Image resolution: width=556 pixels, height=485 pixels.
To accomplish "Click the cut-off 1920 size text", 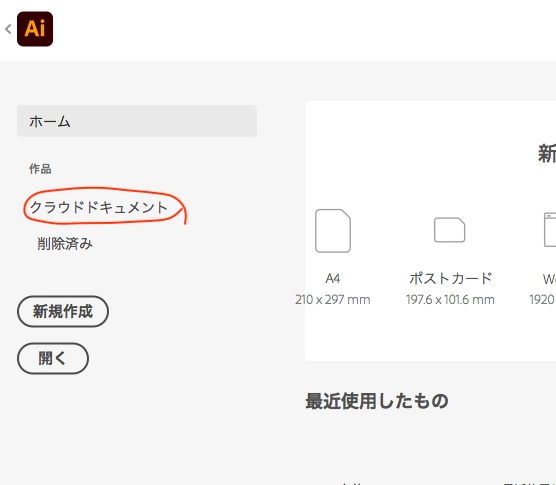I will pos(543,300).
